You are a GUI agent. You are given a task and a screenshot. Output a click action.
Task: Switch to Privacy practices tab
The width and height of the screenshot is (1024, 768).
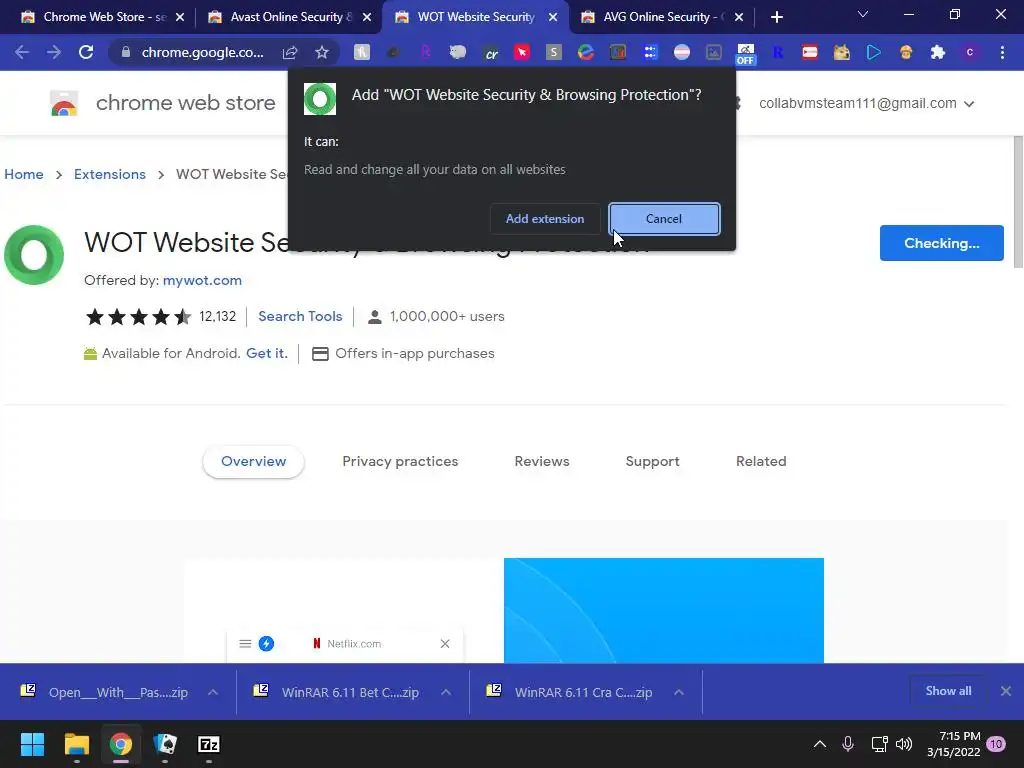point(400,461)
